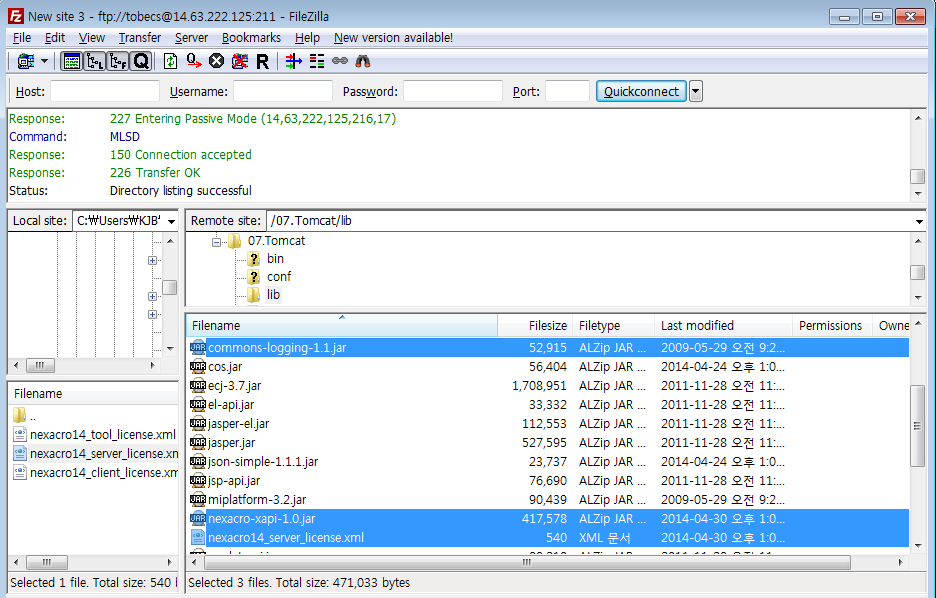Focus the Host input field
Screen dimensions: 936x598
click(105, 91)
